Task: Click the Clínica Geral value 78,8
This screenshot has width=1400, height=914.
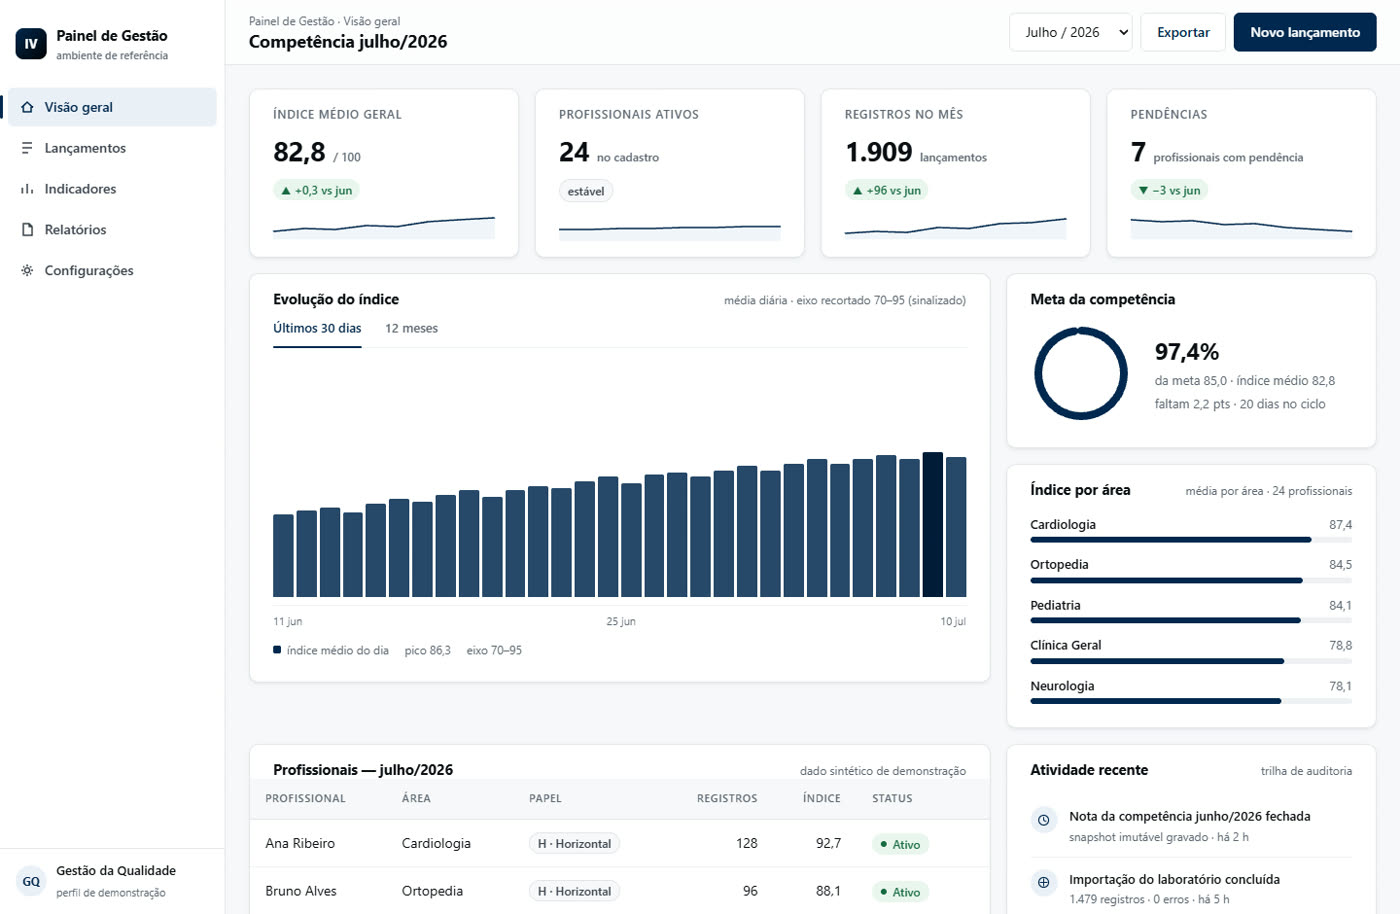Action: (1340, 646)
